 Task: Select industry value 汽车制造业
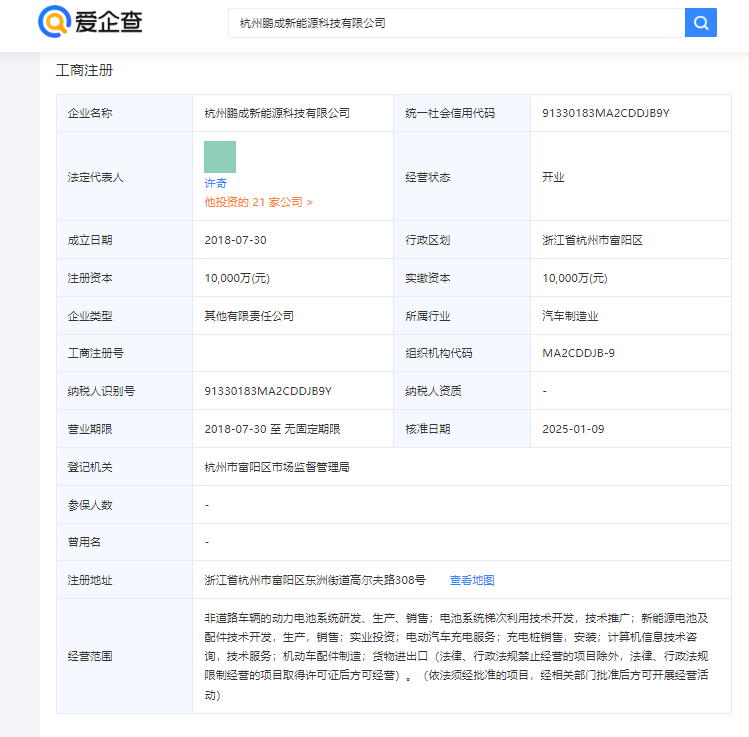point(570,316)
